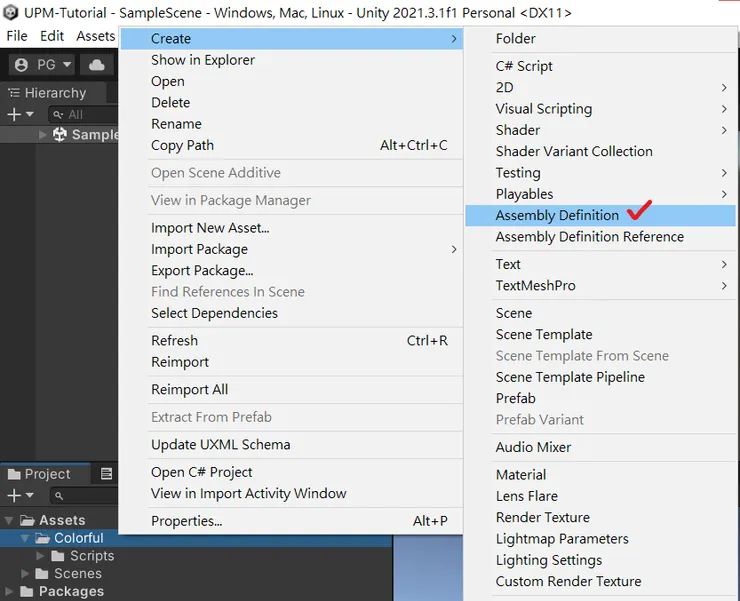Open Project add (+) dropdown

coord(20,495)
